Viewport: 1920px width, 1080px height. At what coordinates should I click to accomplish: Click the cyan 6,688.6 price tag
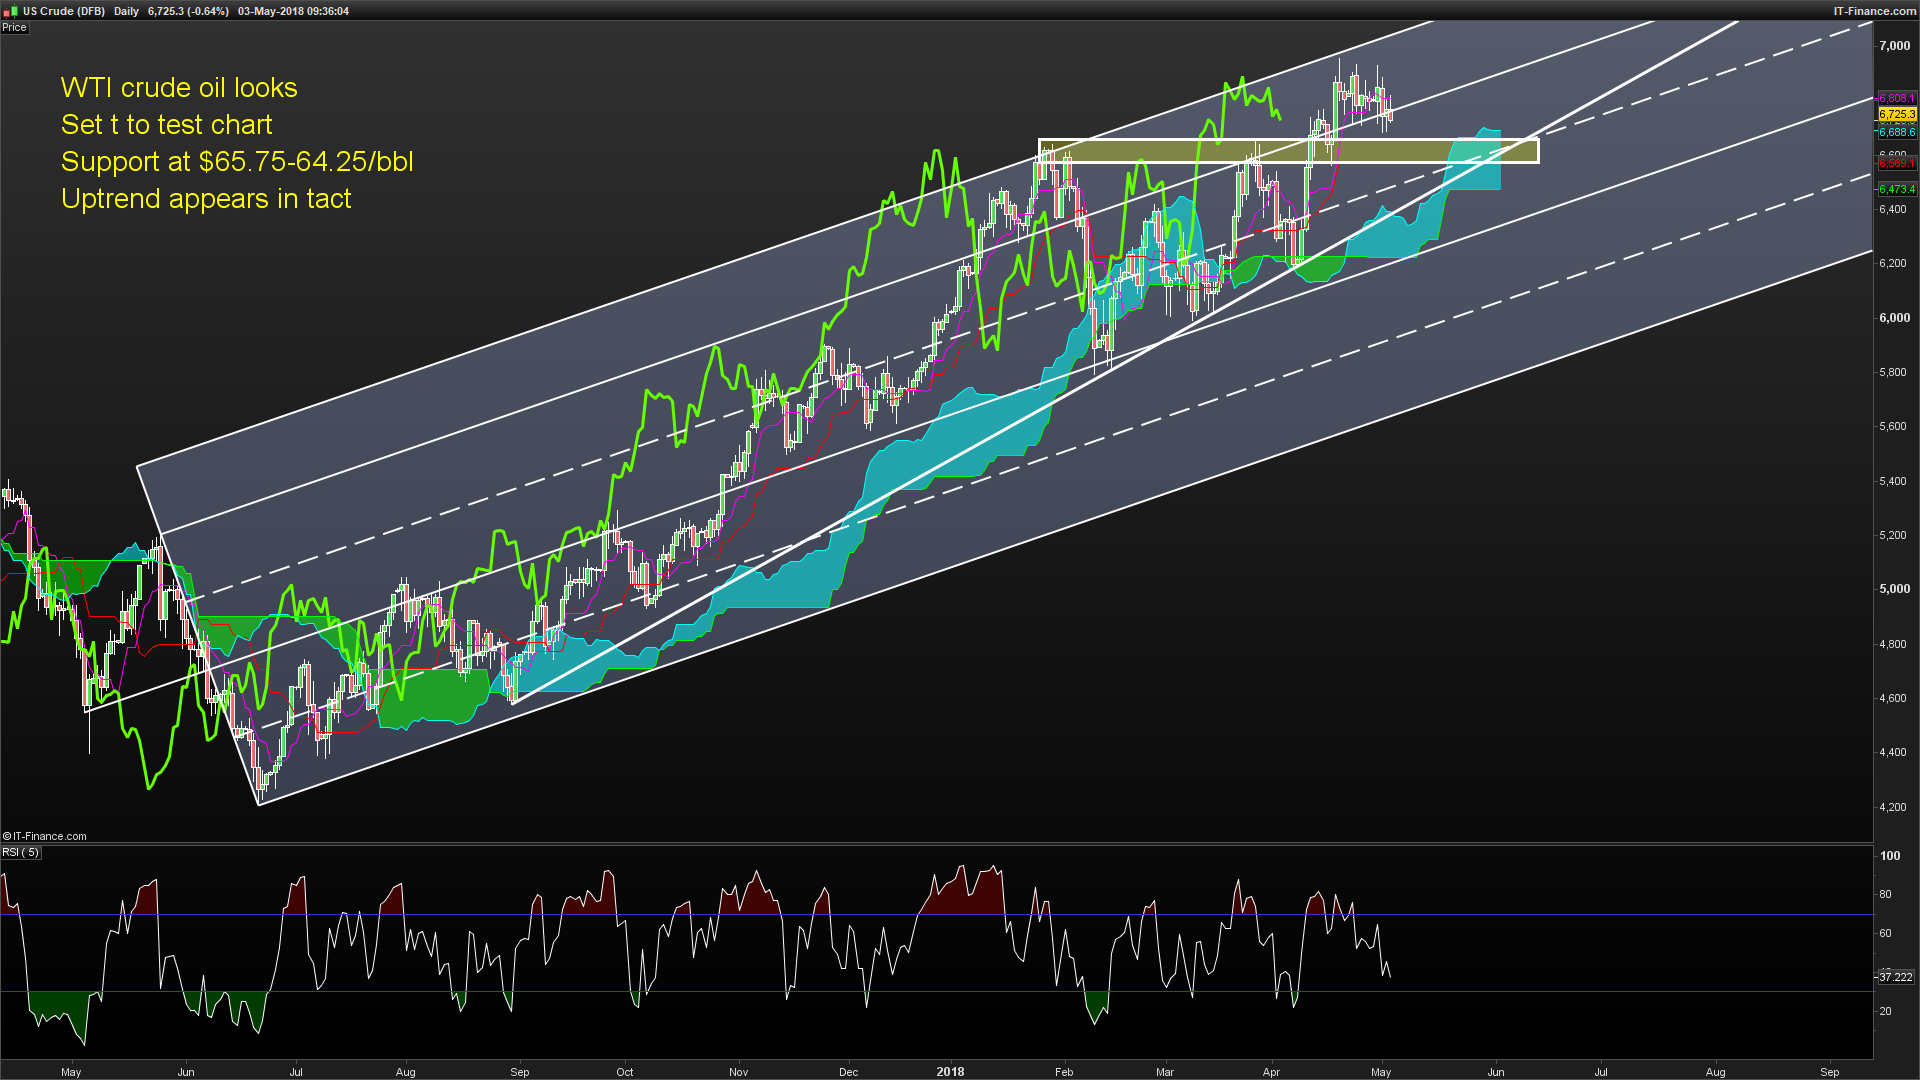point(1897,132)
